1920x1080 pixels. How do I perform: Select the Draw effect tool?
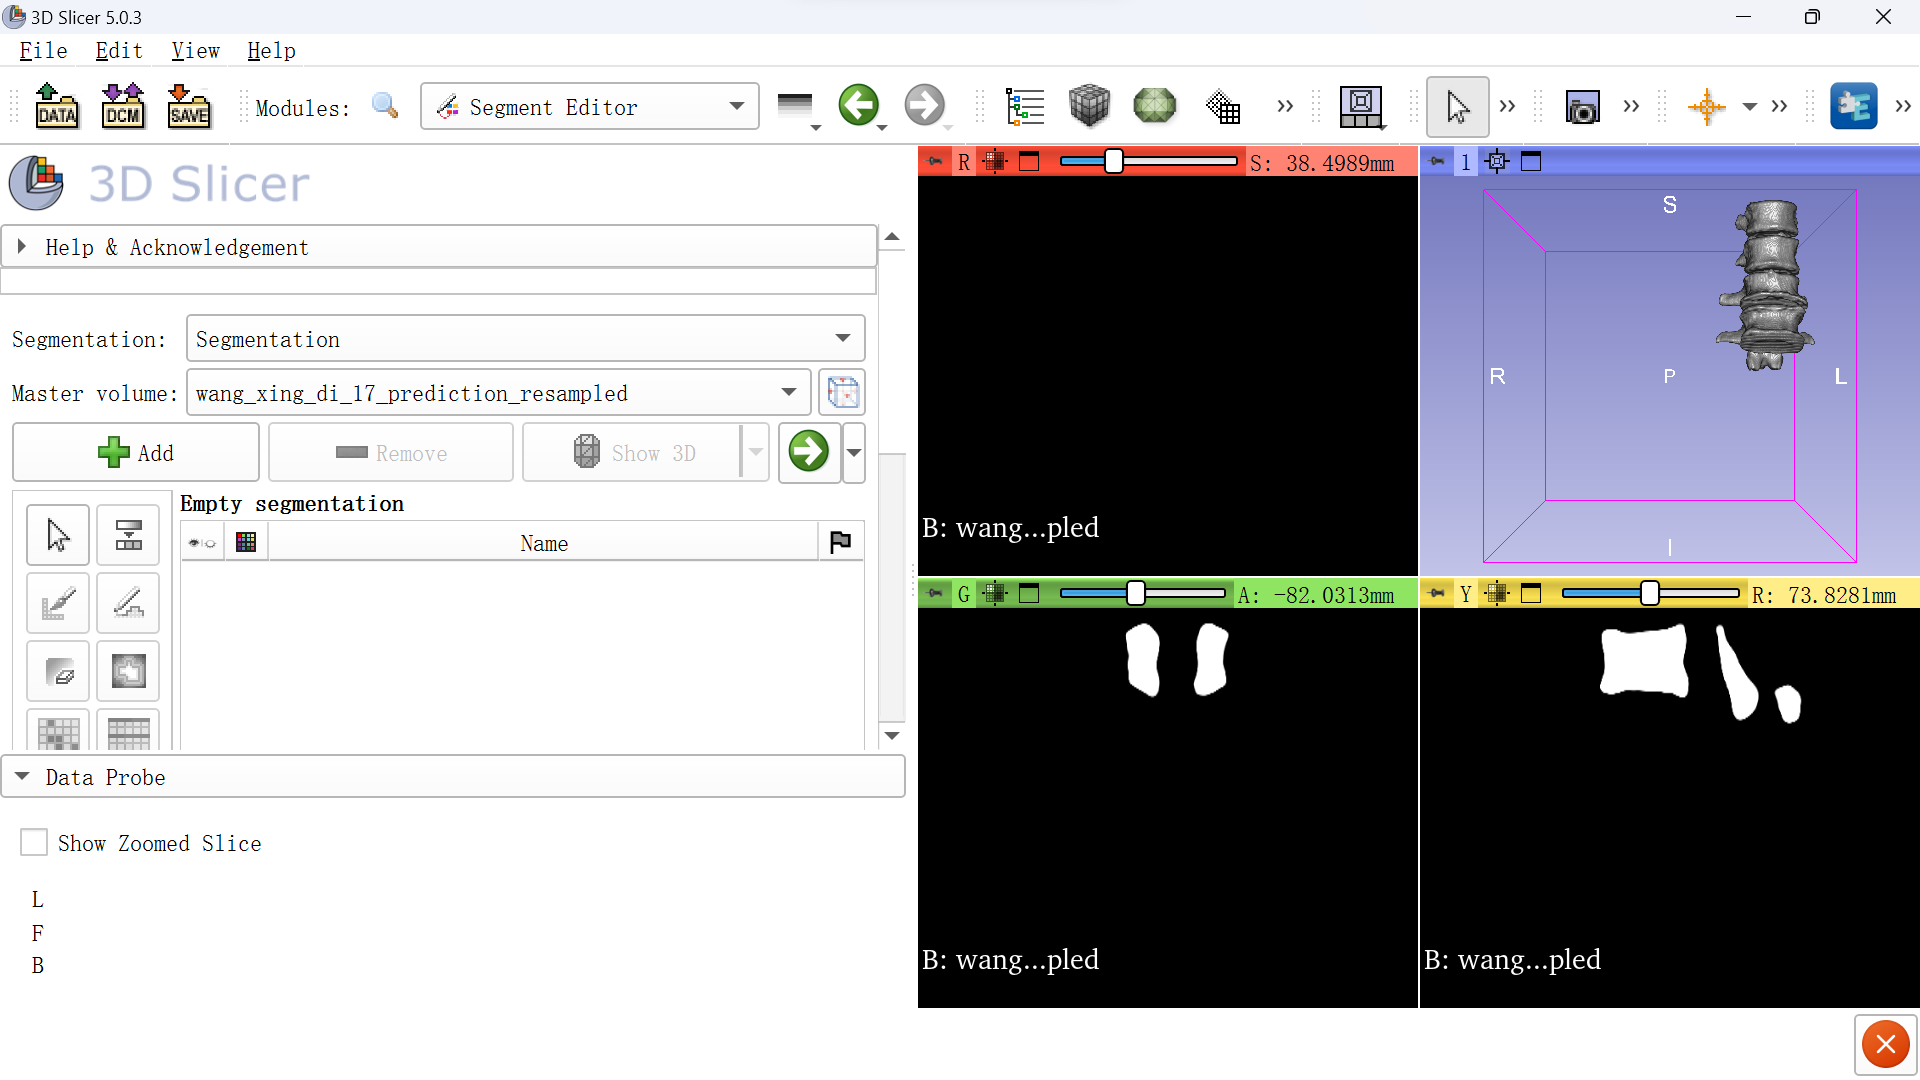pyautogui.click(x=128, y=603)
